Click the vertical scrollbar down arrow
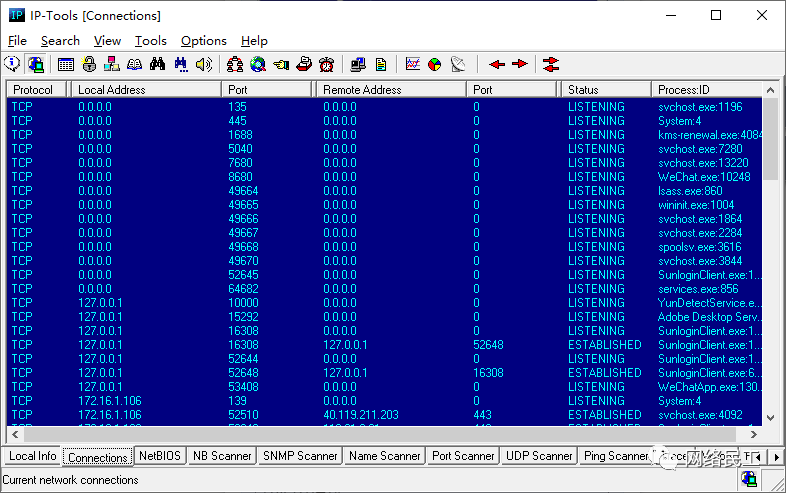Viewport: 786px width, 493px height. point(771,418)
